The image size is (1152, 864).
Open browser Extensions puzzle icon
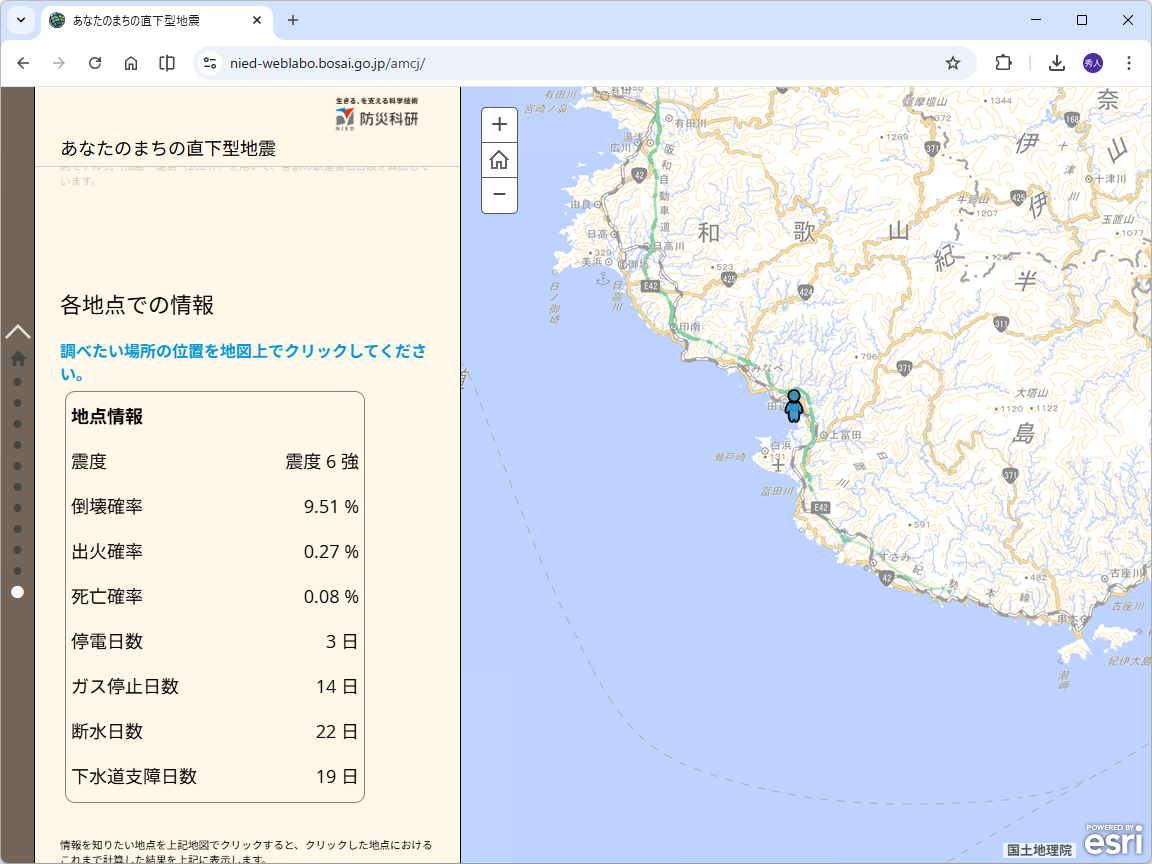pos(1003,62)
